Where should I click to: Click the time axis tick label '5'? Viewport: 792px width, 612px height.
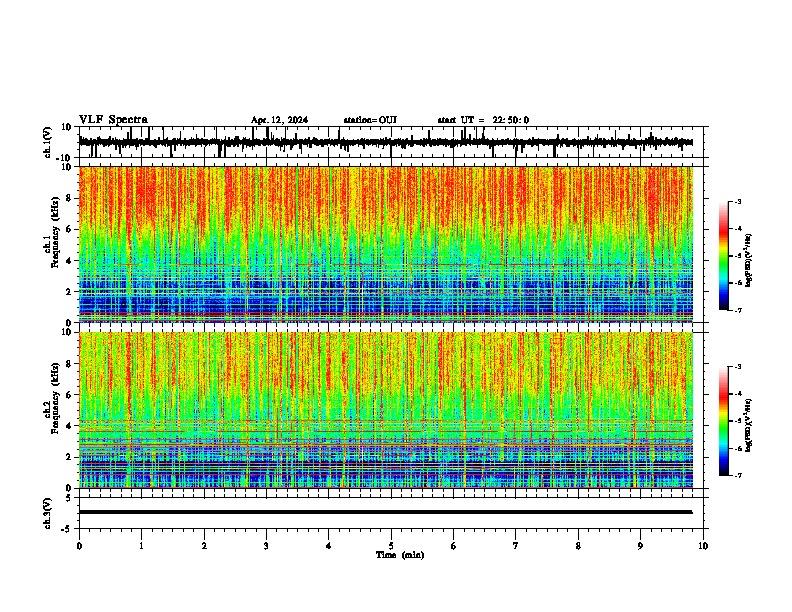click(391, 546)
